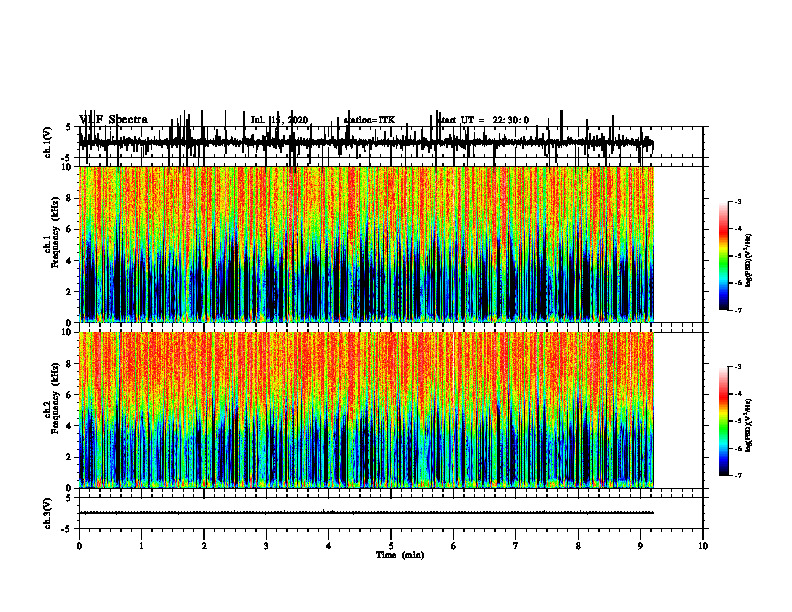Click the "-5" tick label of ch.3(V) axis
Screen dimensions: 792x612
tap(68, 529)
